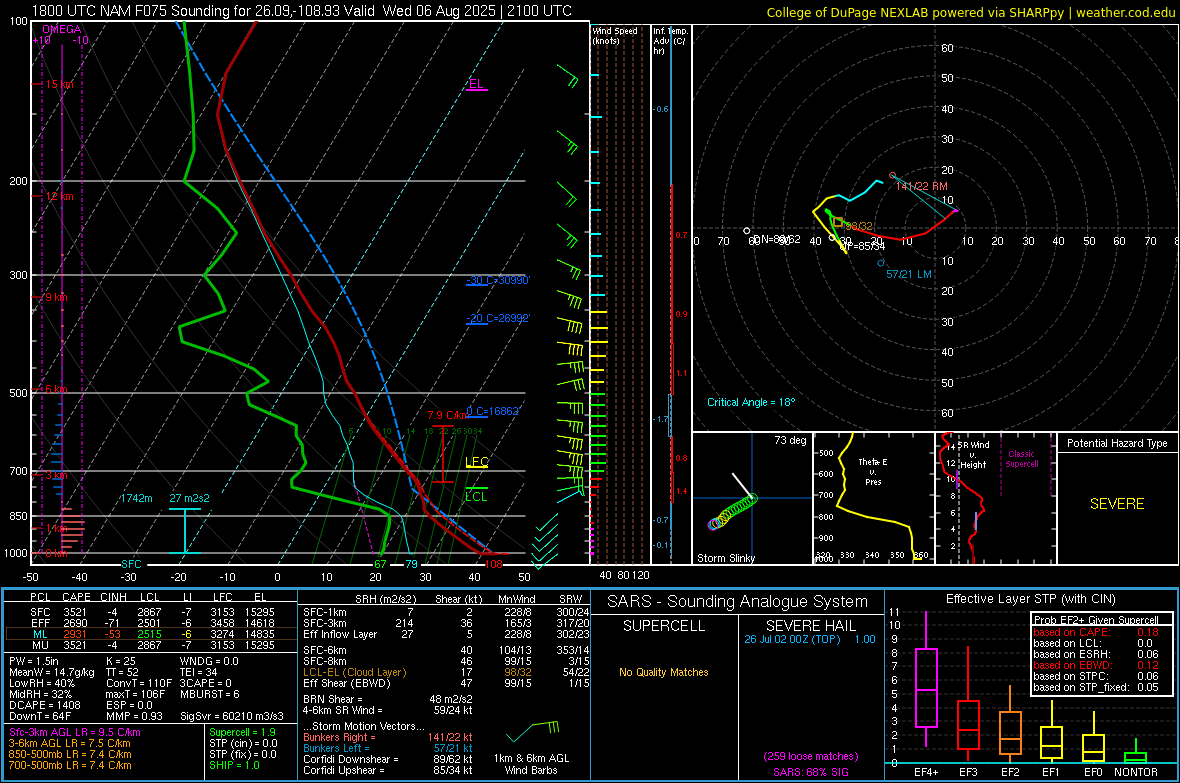The width and height of the screenshot is (1180, 783).
Task: Select the EFF parcel row
Action: click(x=151, y=623)
